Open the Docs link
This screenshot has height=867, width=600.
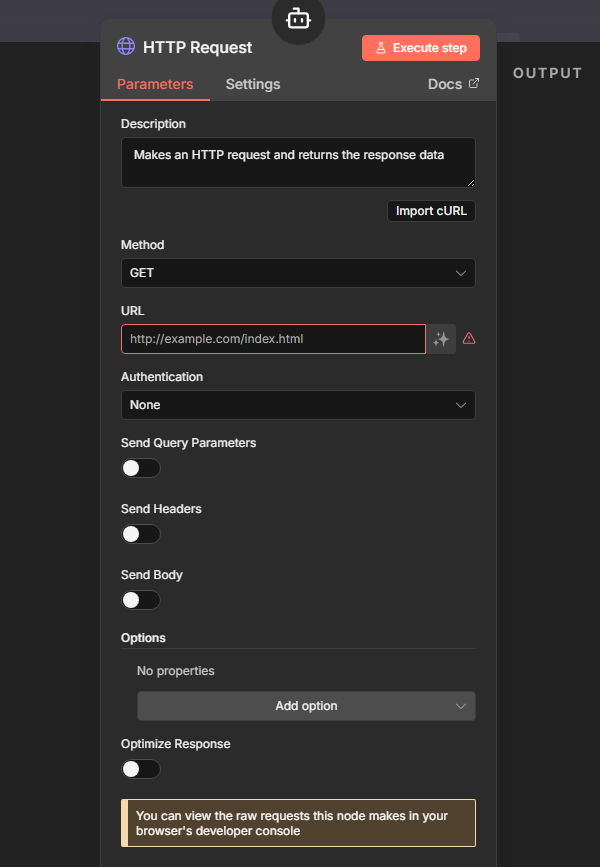(445, 84)
